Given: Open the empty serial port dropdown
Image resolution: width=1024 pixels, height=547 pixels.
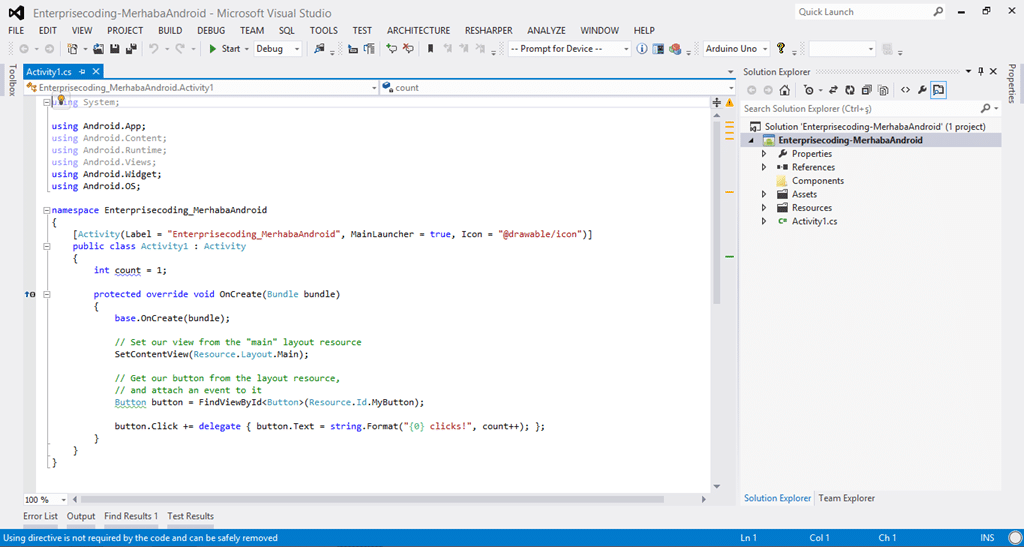Looking at the screenshot, I should pyautogui.click(x=842, y=49).
